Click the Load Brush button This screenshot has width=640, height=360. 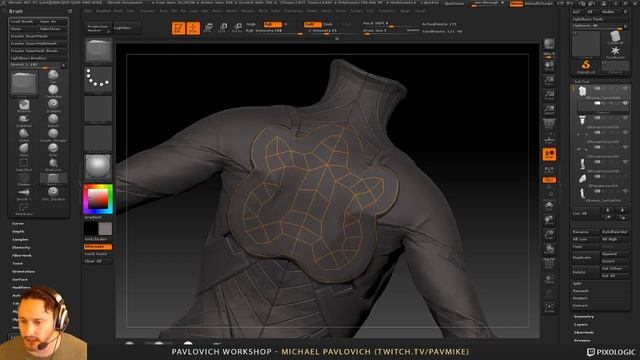[24, 21]
